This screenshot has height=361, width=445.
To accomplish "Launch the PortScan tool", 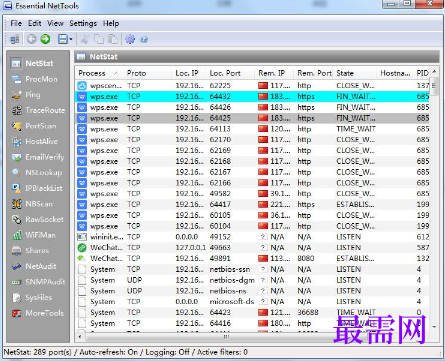I will tap(34, 126).
